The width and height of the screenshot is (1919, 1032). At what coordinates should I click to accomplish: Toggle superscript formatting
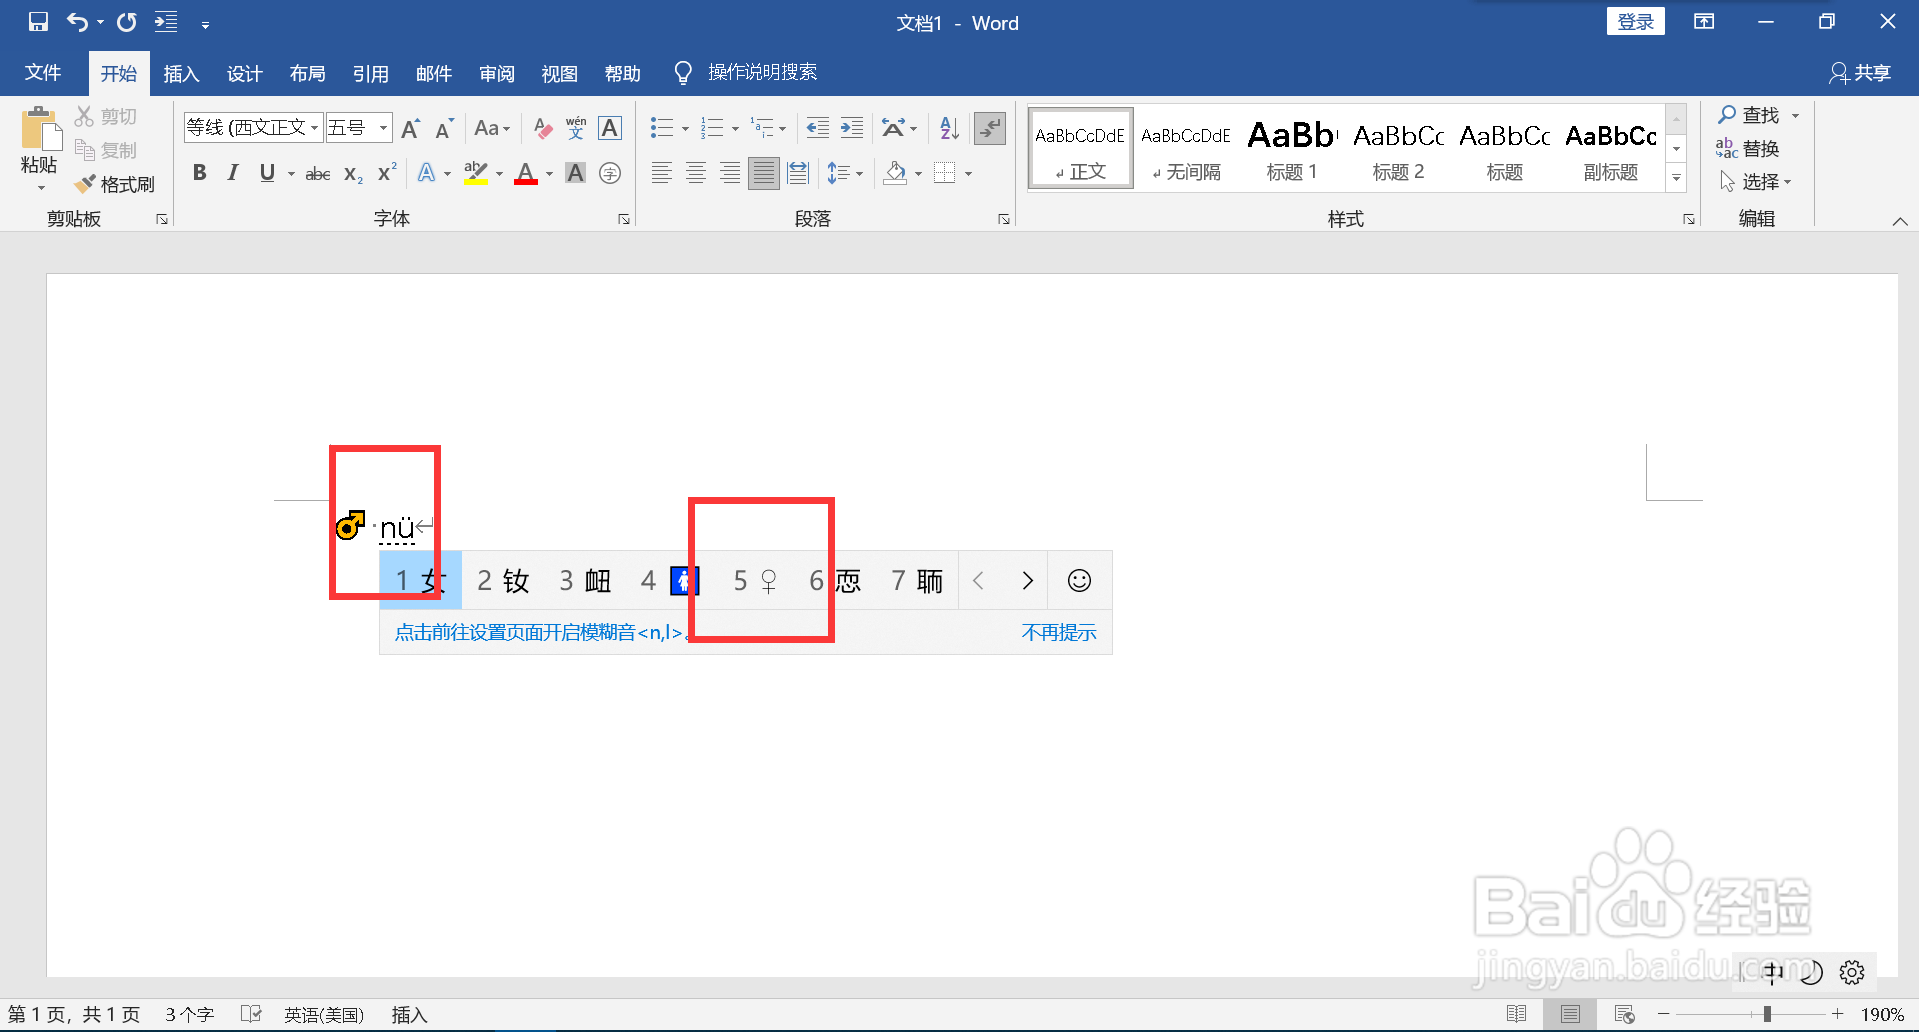(387, 173)
